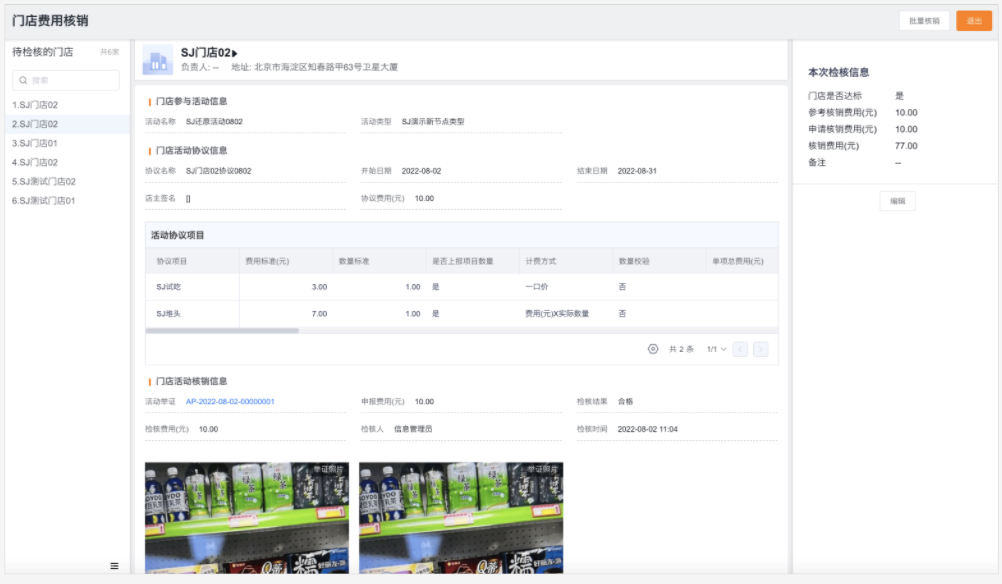Click the 门店参与活动信息 section heading
This screenshot has width=1002, height=584.
coord(192,101)
